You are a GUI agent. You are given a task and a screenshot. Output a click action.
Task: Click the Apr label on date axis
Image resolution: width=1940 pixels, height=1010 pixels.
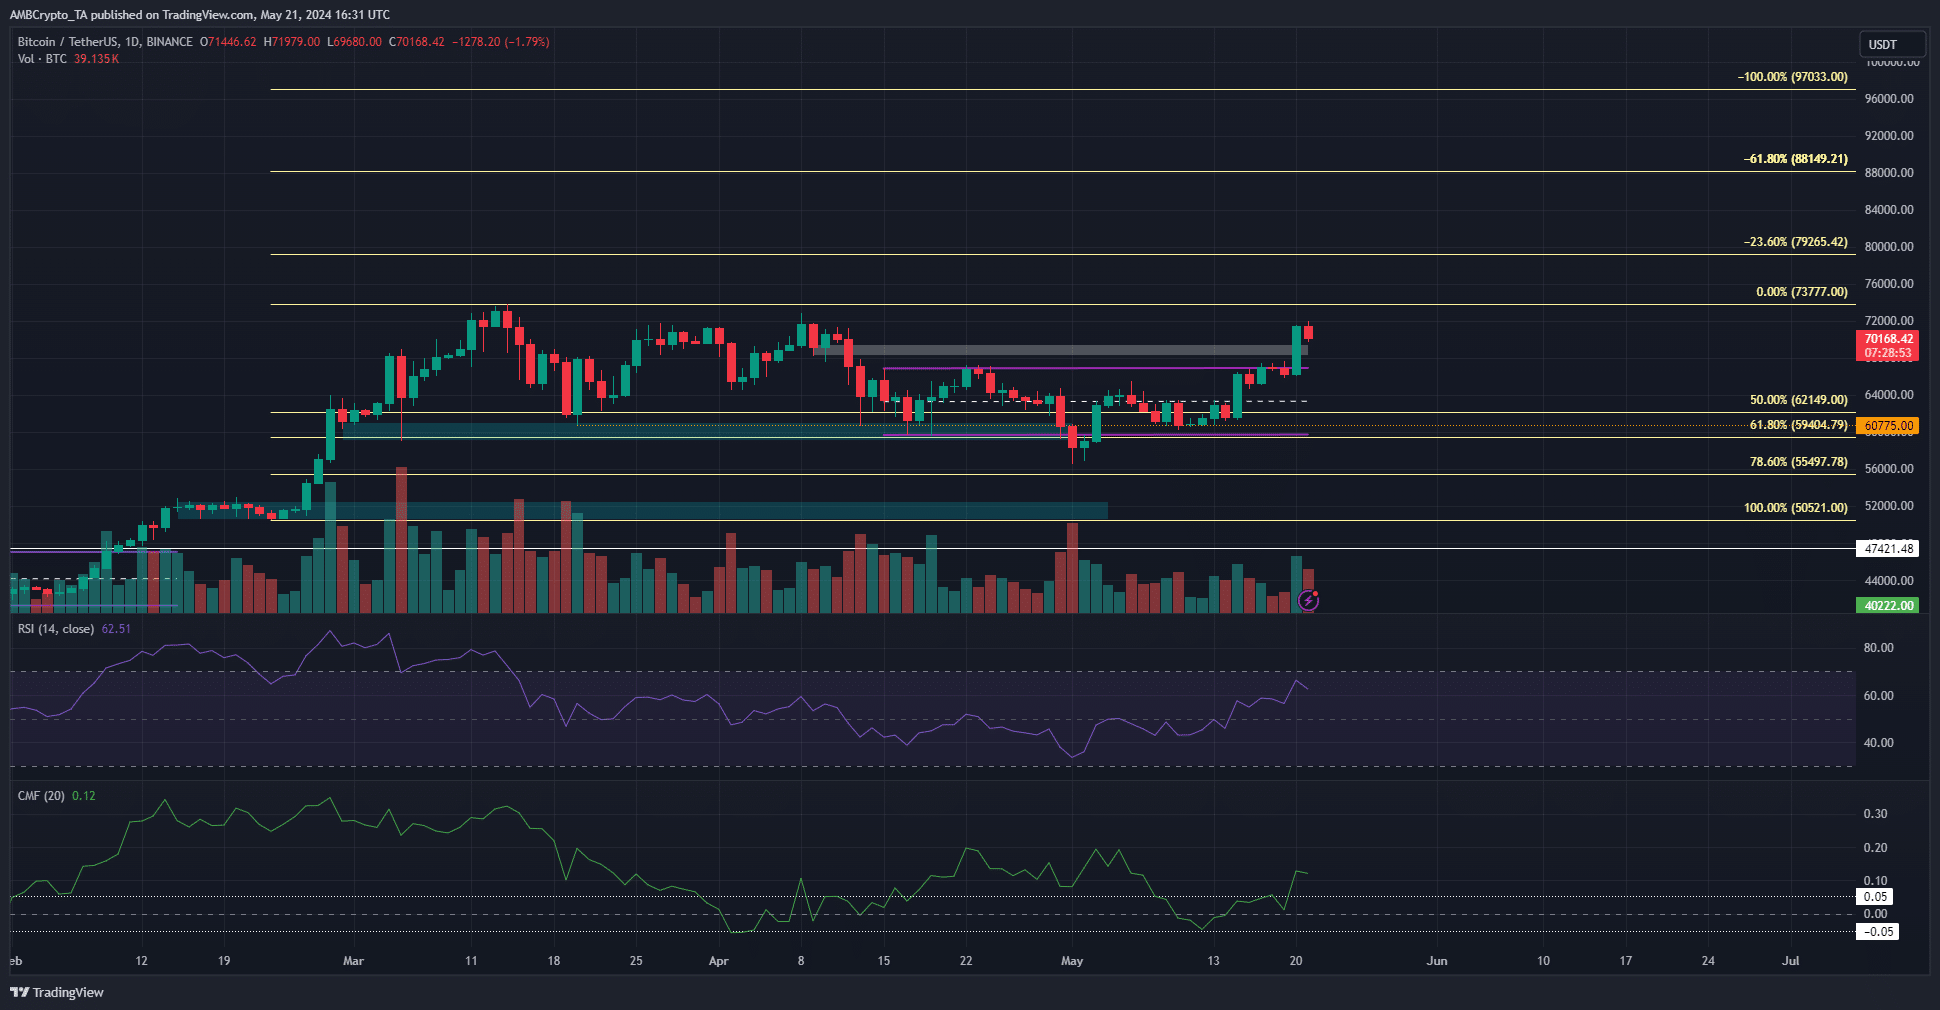718,961
